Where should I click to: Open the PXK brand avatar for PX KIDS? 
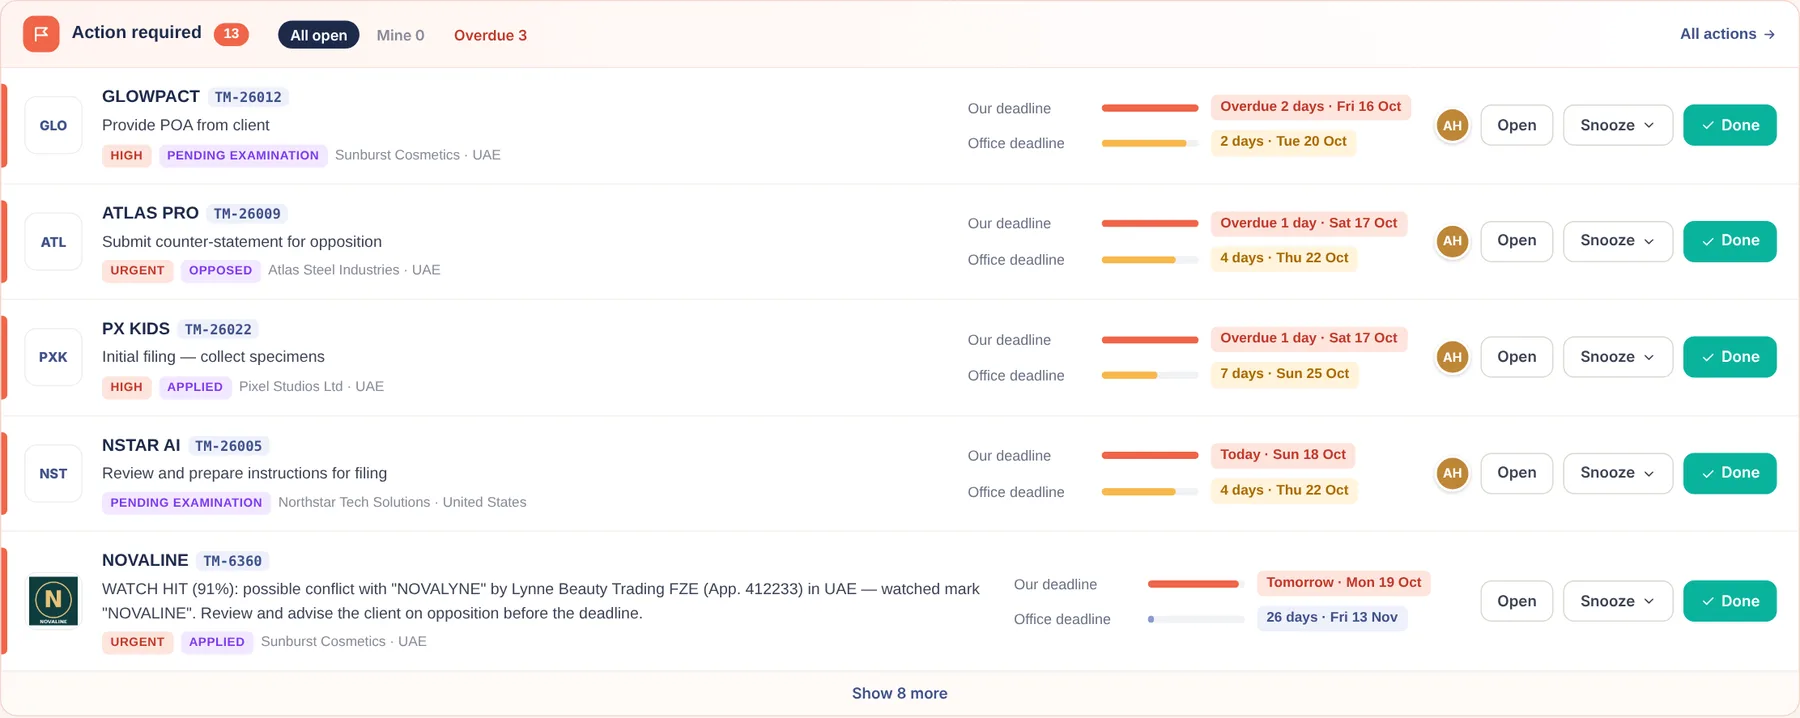(53, 357)
